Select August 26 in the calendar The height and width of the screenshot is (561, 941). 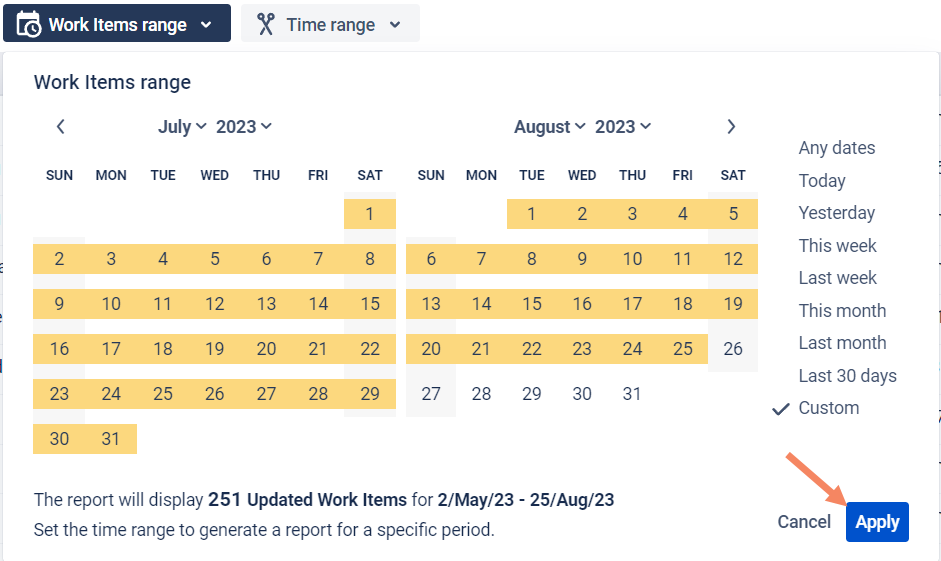tap(733, 349)
